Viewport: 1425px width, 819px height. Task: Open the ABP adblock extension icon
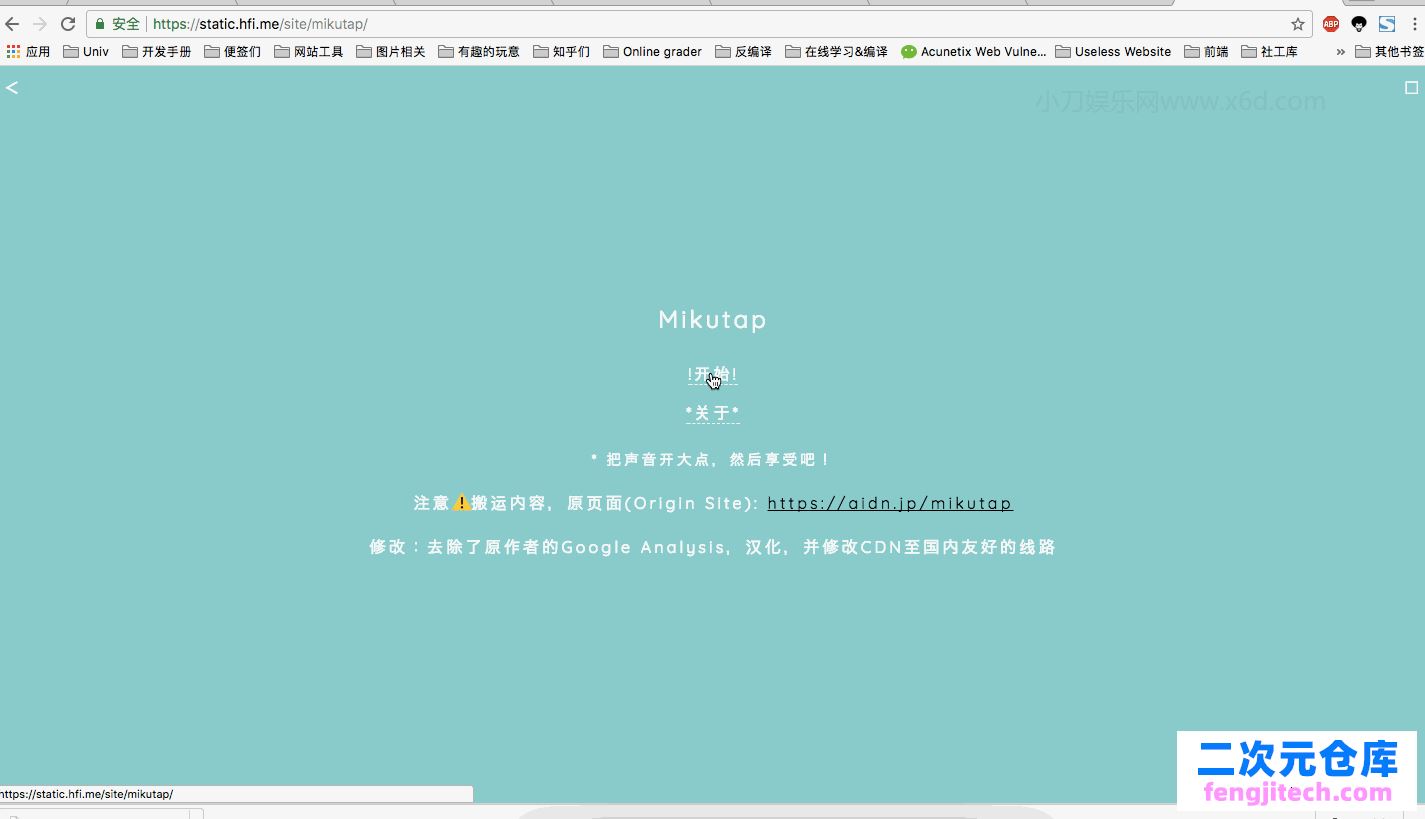click(1331, 24)
